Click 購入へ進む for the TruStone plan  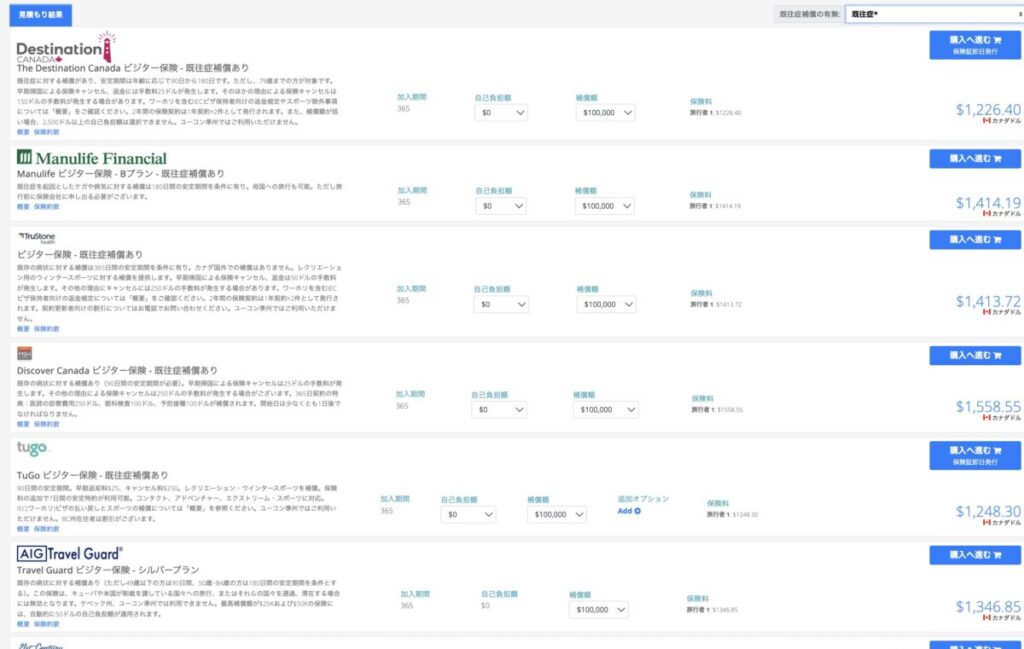tap(975, 240)
